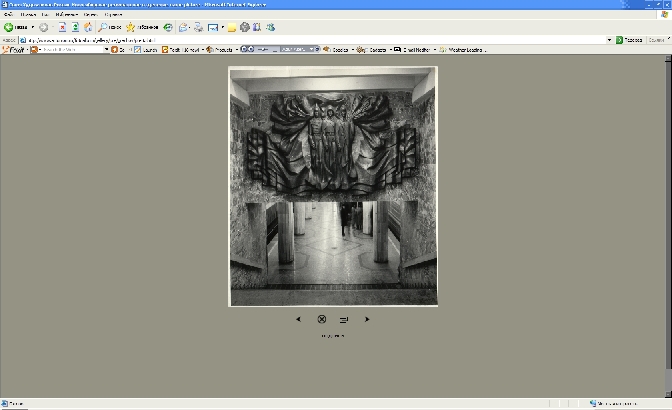Open the Edit menu
Viewport: 672px width, 410px height.
28,15
